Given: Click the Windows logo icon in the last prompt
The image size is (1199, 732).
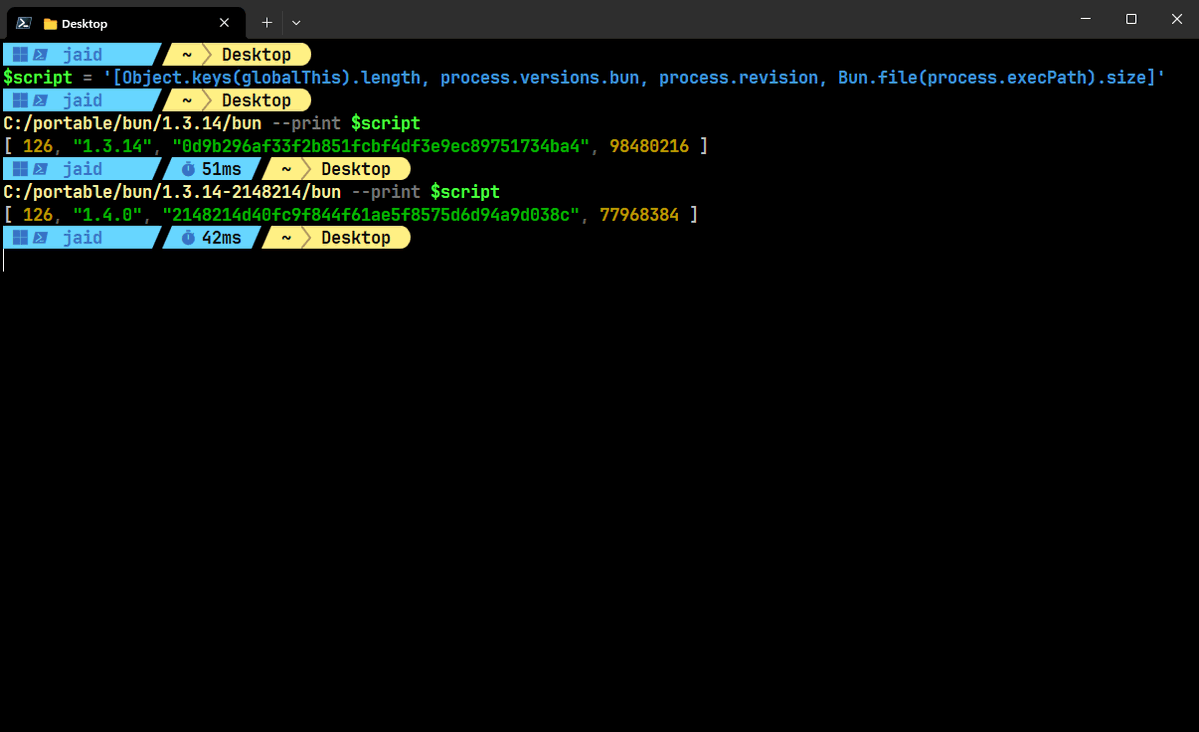Looking at the screenshot, I should [x=21, y=238].
